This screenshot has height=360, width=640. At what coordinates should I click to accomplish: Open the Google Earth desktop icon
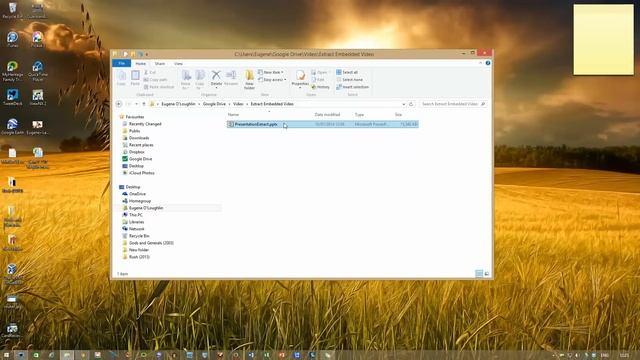[12, 127]
